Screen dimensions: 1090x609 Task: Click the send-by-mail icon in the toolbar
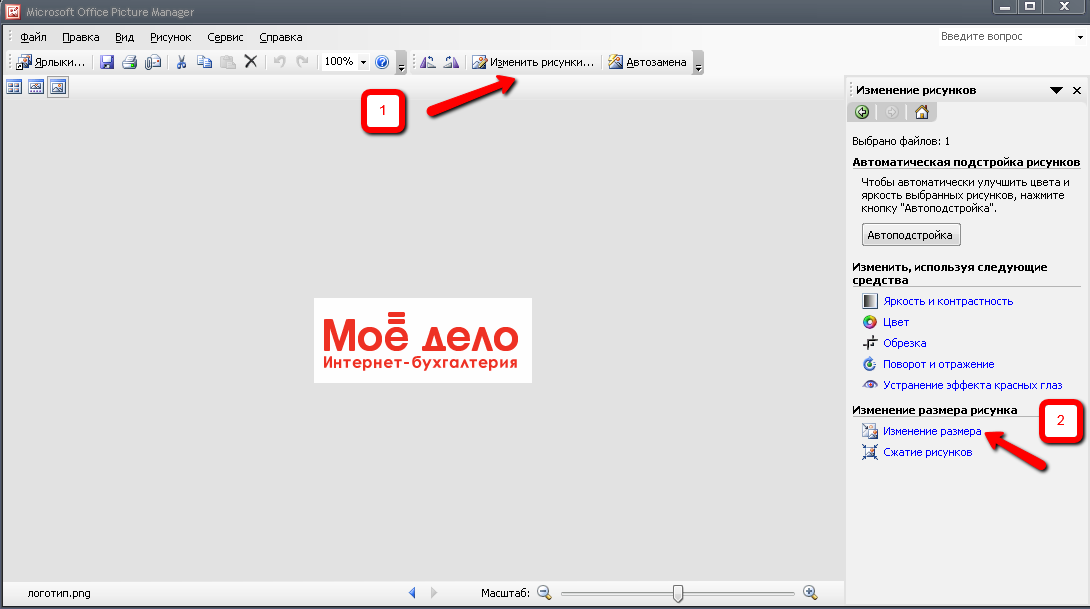(153, 62)
